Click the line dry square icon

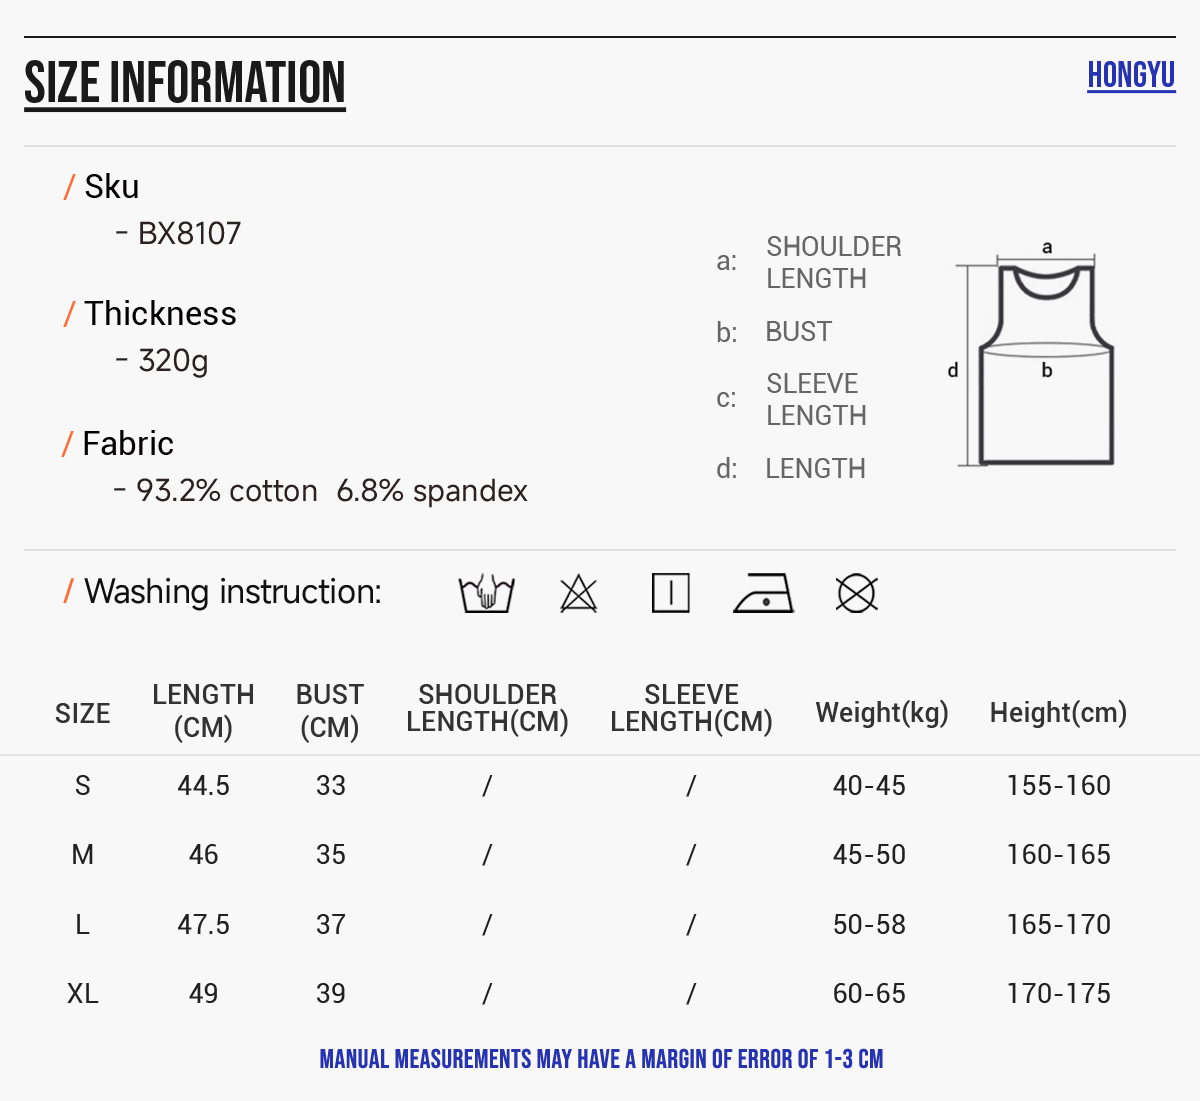[x=670, y=593]
